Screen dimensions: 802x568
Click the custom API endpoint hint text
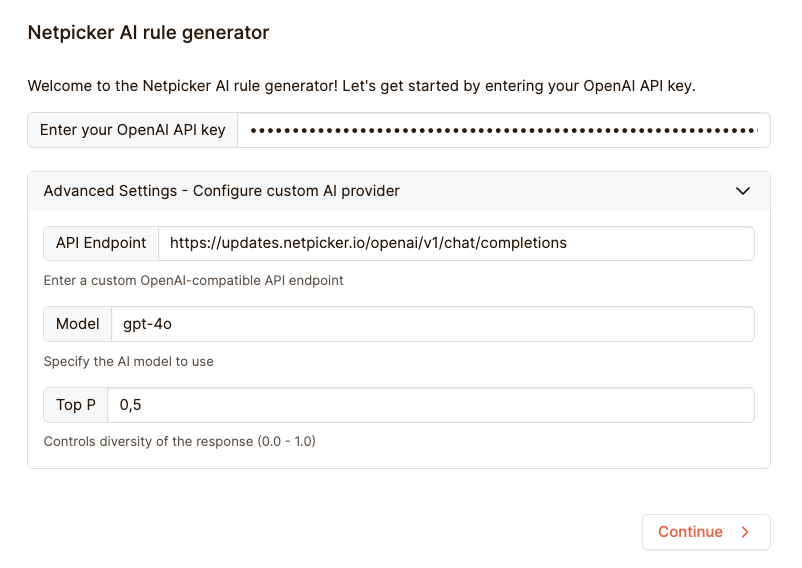click(193, 281)
